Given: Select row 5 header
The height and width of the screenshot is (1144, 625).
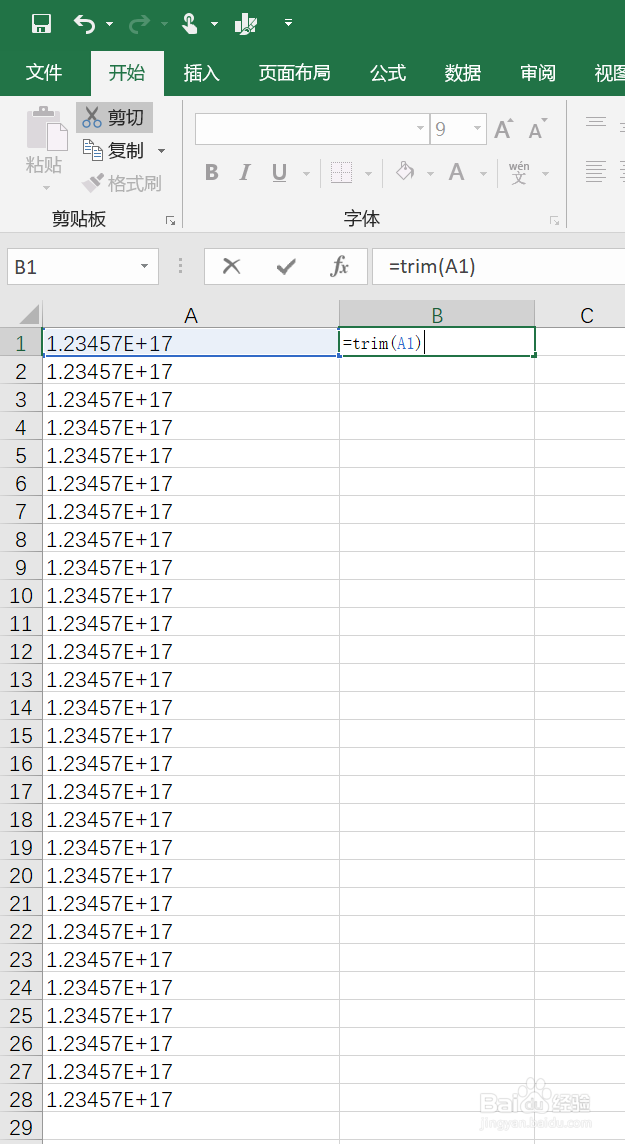Looking at the screenshot, I should coord(21,455).
